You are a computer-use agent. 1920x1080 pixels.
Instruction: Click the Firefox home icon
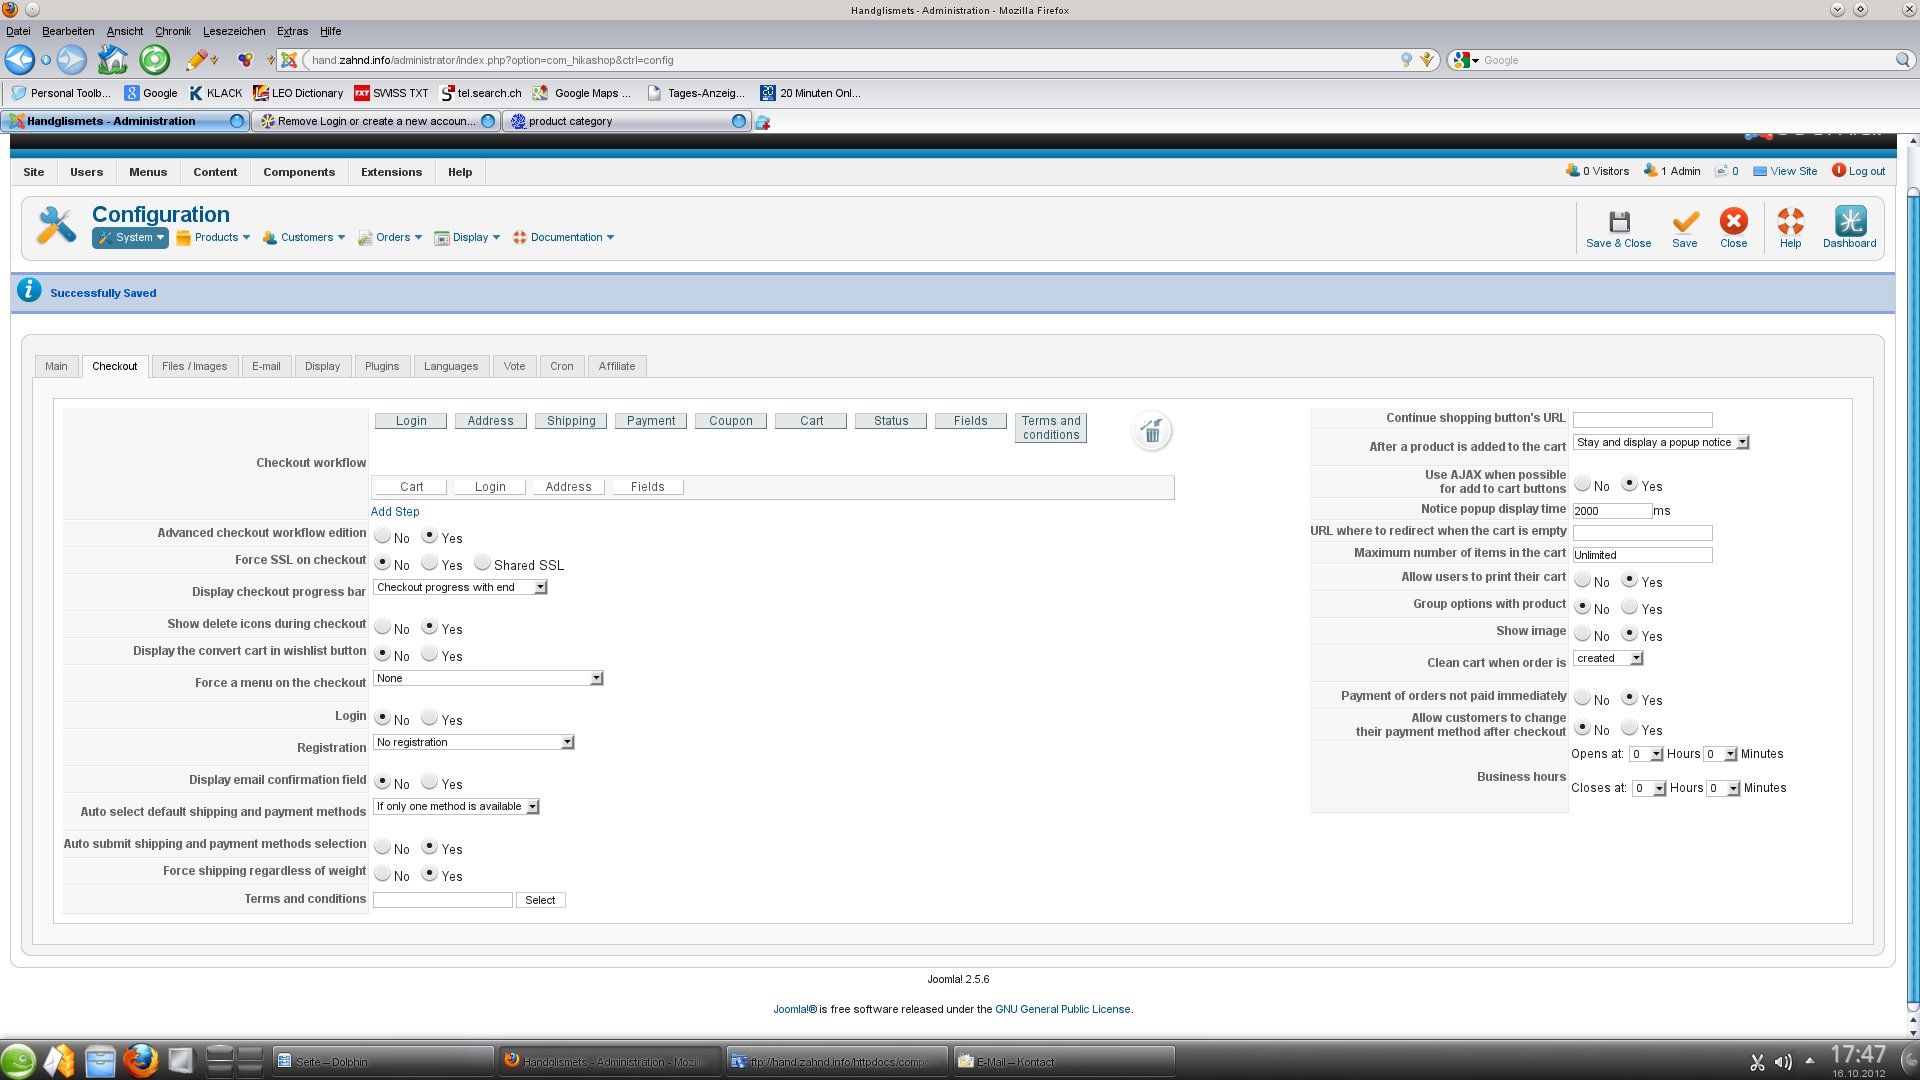coord(112,60)
